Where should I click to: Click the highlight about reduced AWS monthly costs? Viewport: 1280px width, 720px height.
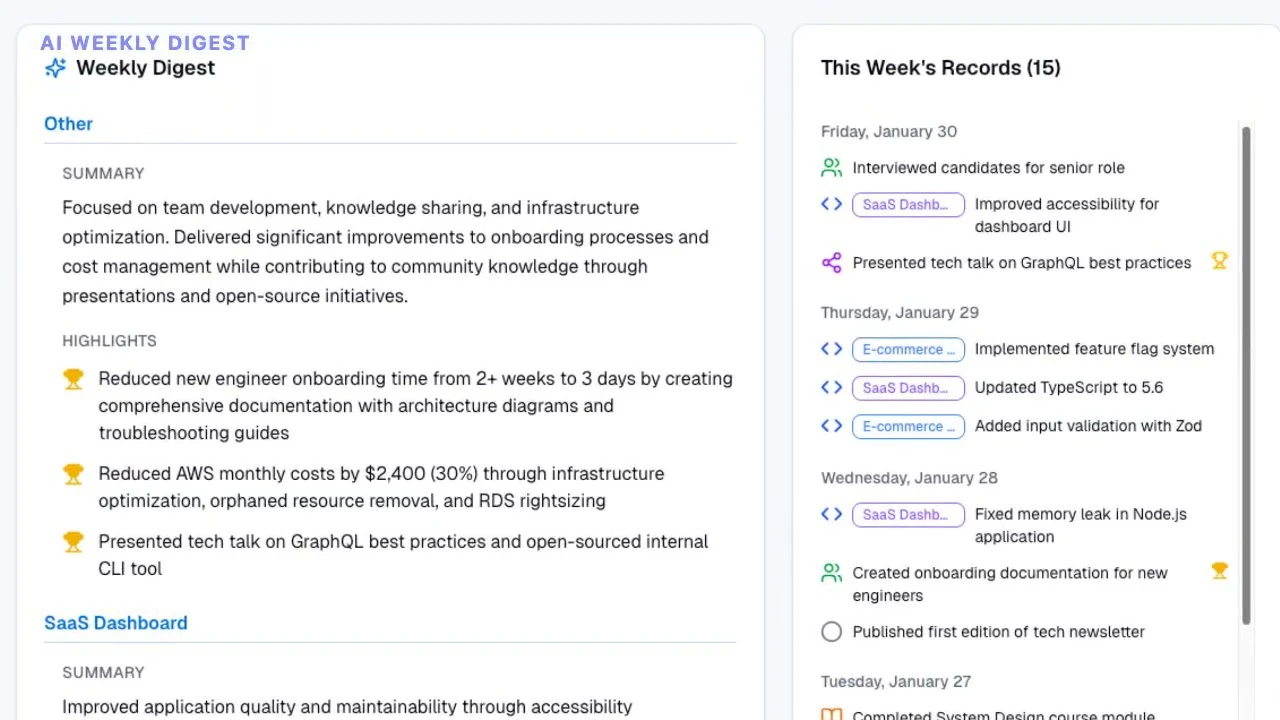click(381, 487)
